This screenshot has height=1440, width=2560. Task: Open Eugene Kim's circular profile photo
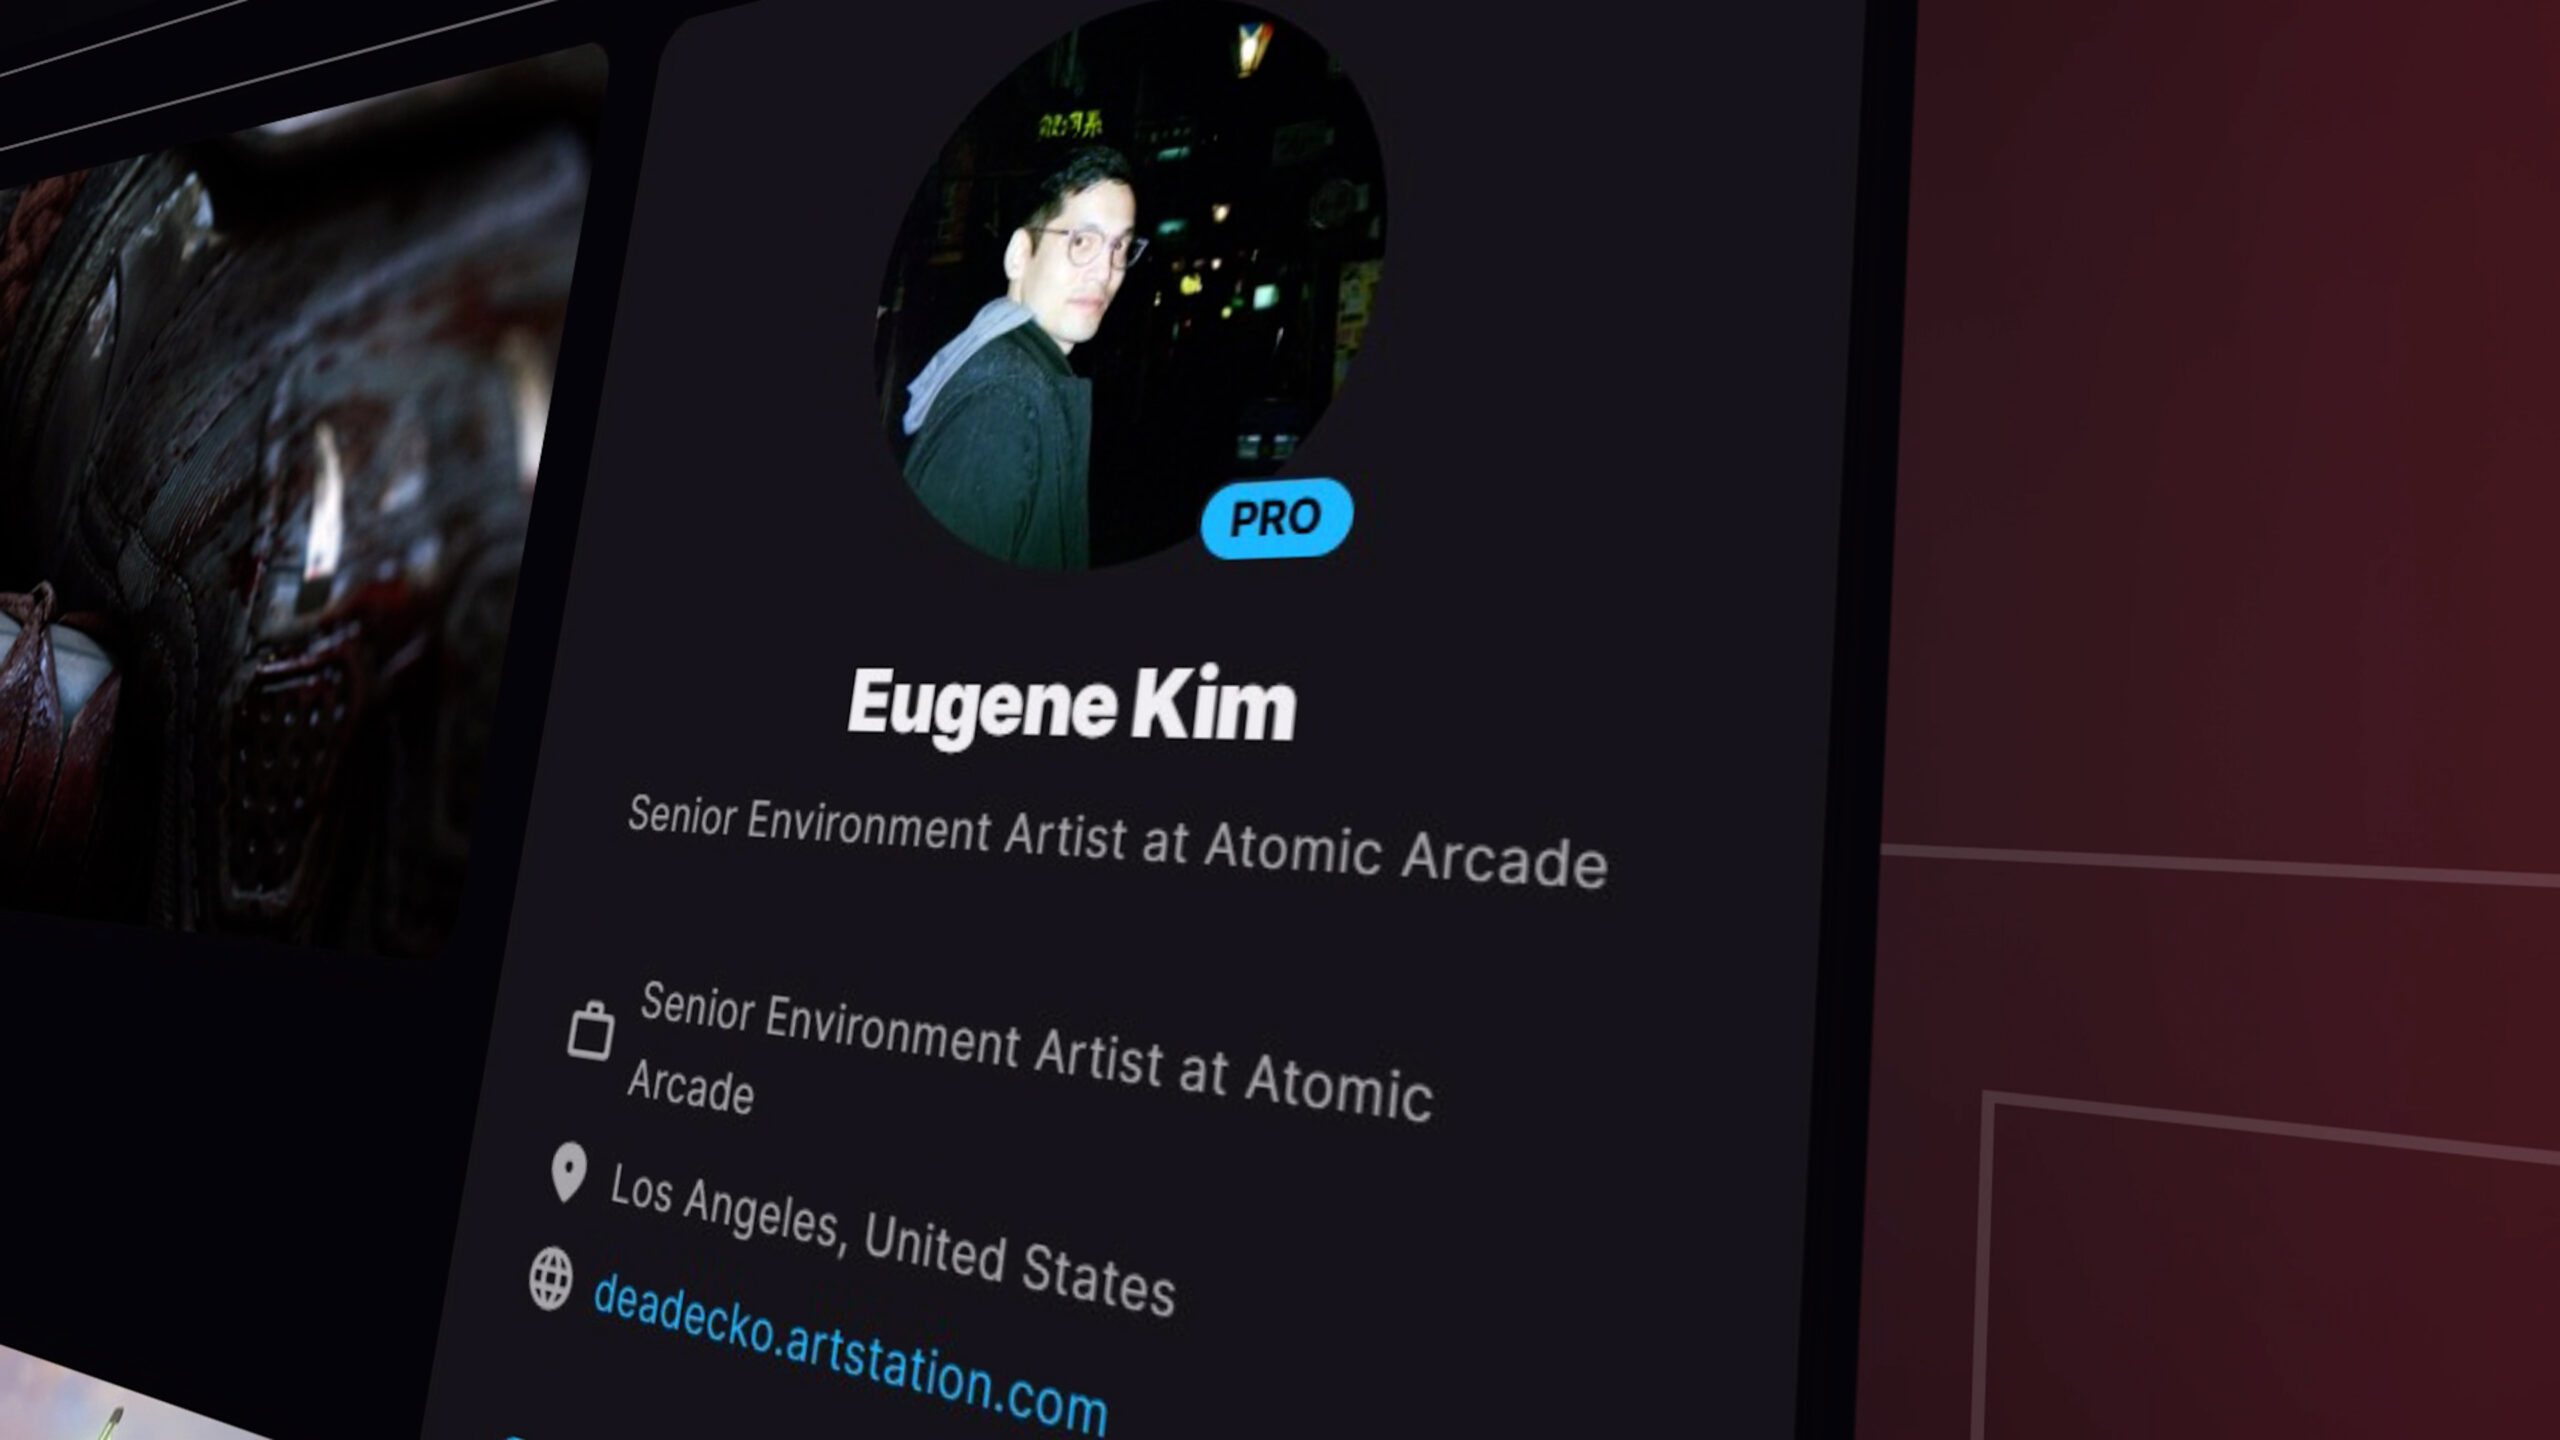1130,285
